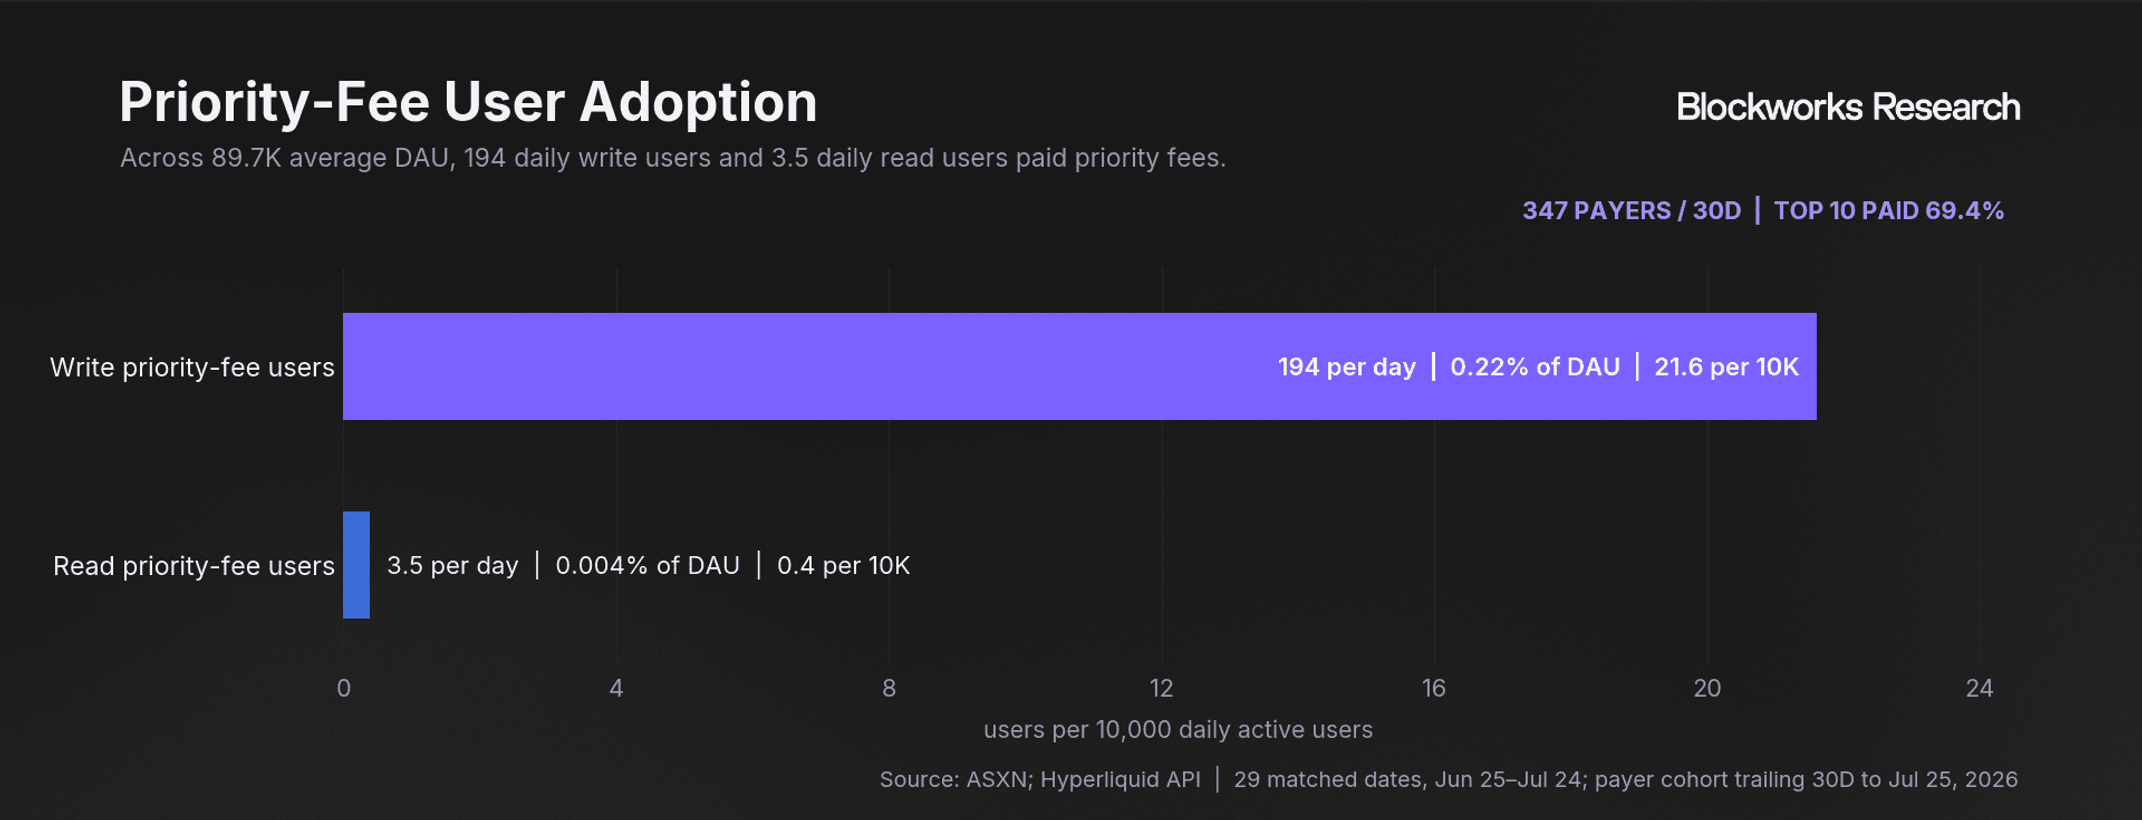Select the Write priority-fee users axis label
2142x820 pixels.
[192, 367]
